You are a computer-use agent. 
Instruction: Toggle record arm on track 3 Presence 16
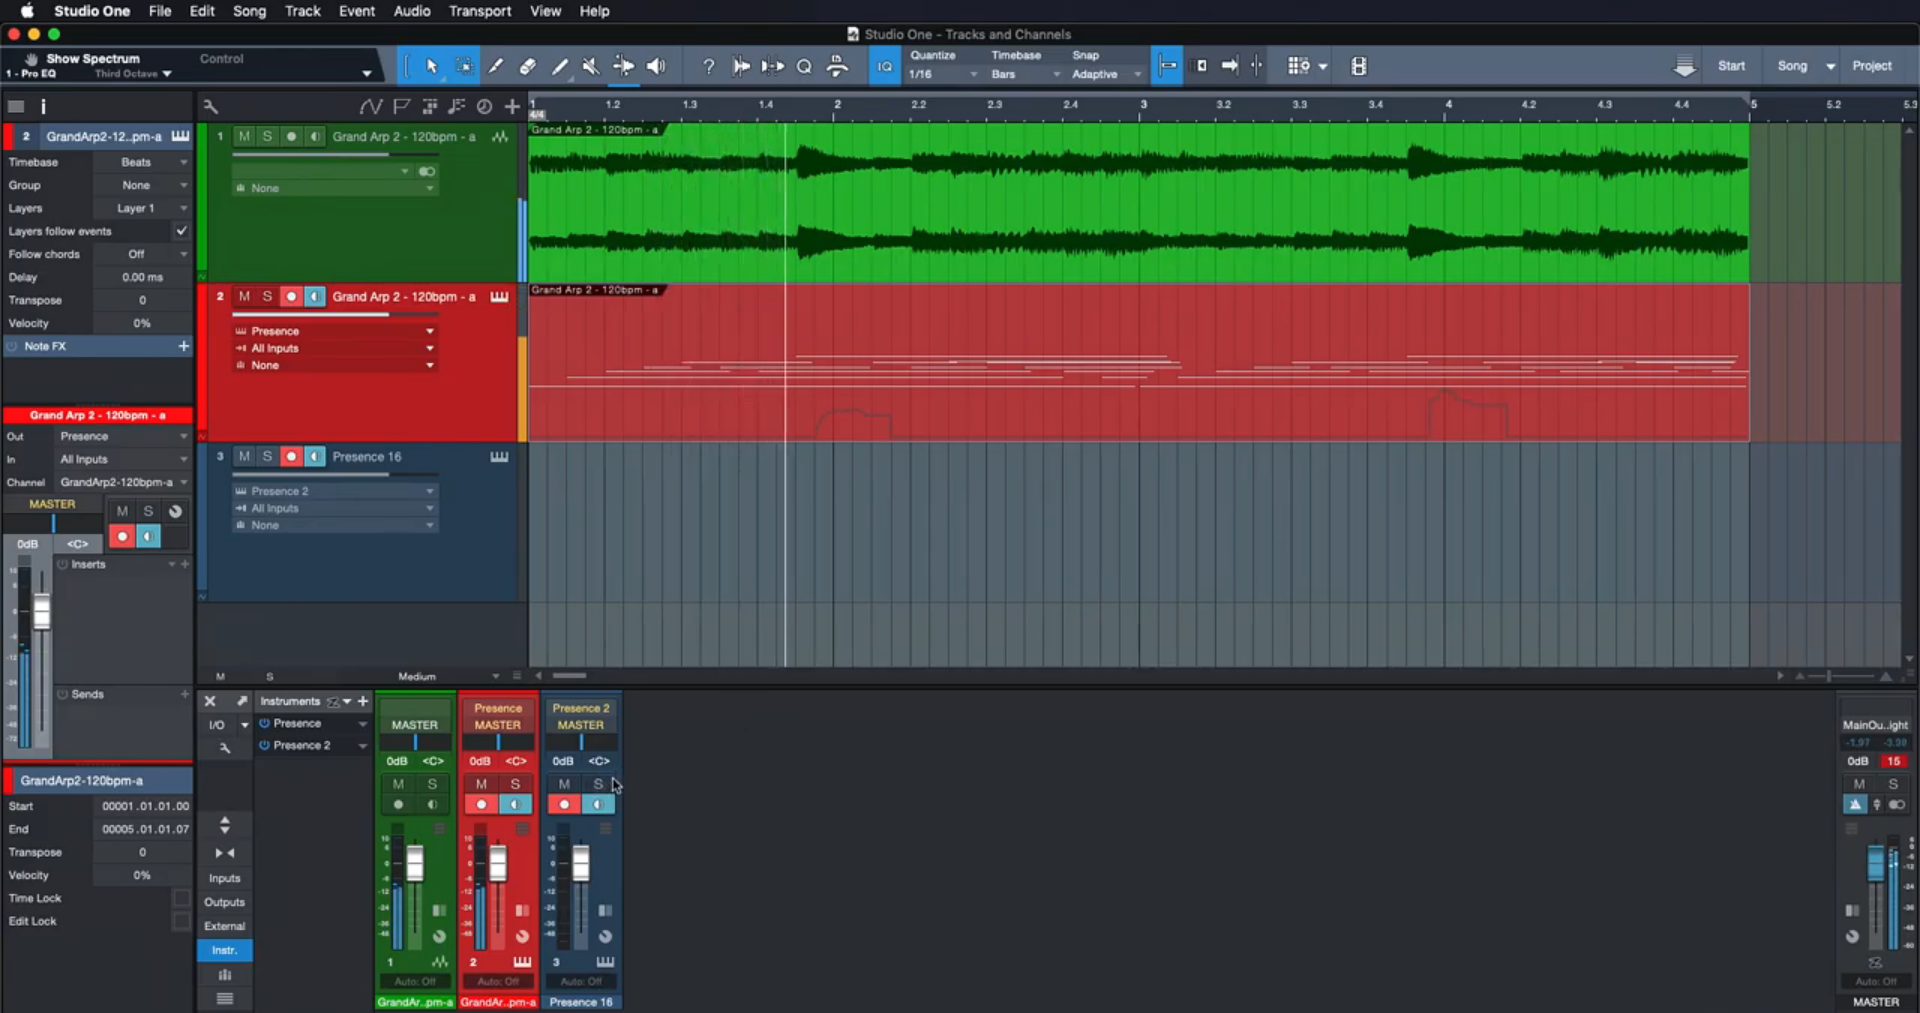291,456
